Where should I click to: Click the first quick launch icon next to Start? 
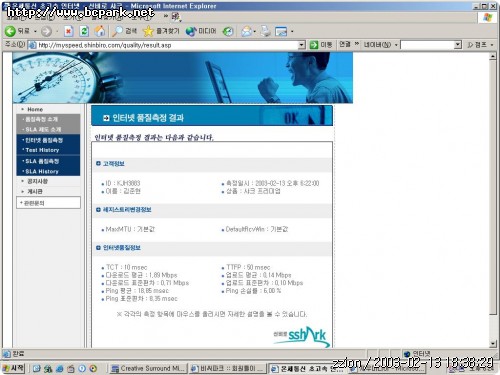tap(37, 368)
